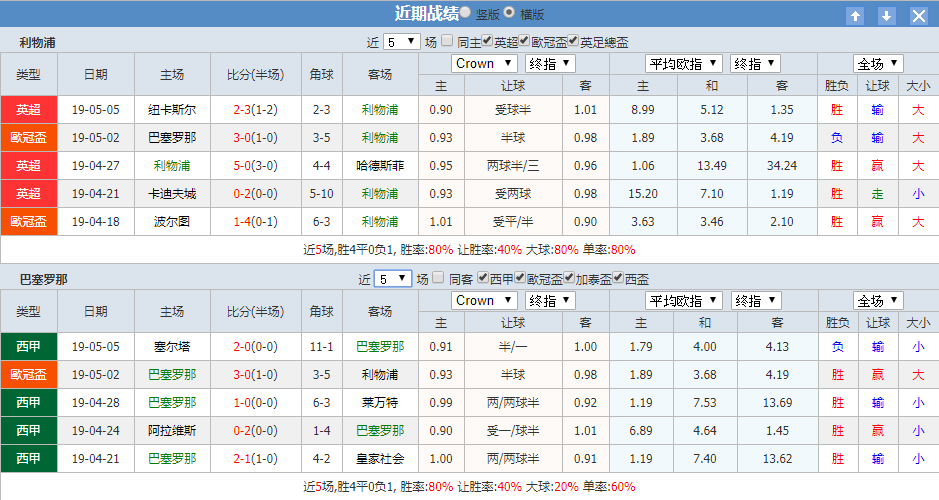Viewport: 939px width, 500px height.
Task: Open match count dropdown in Liverpool section
Action: point(401,42)
